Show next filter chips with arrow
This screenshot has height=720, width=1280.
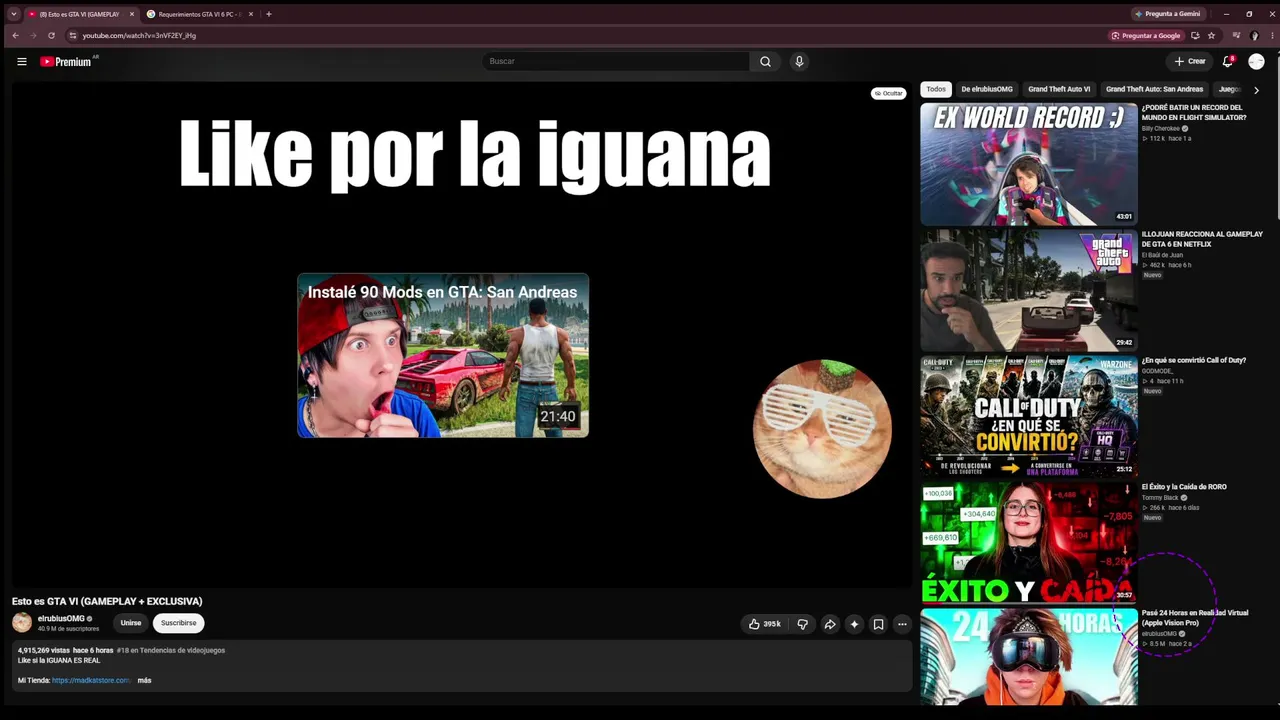click(1256, 90)
